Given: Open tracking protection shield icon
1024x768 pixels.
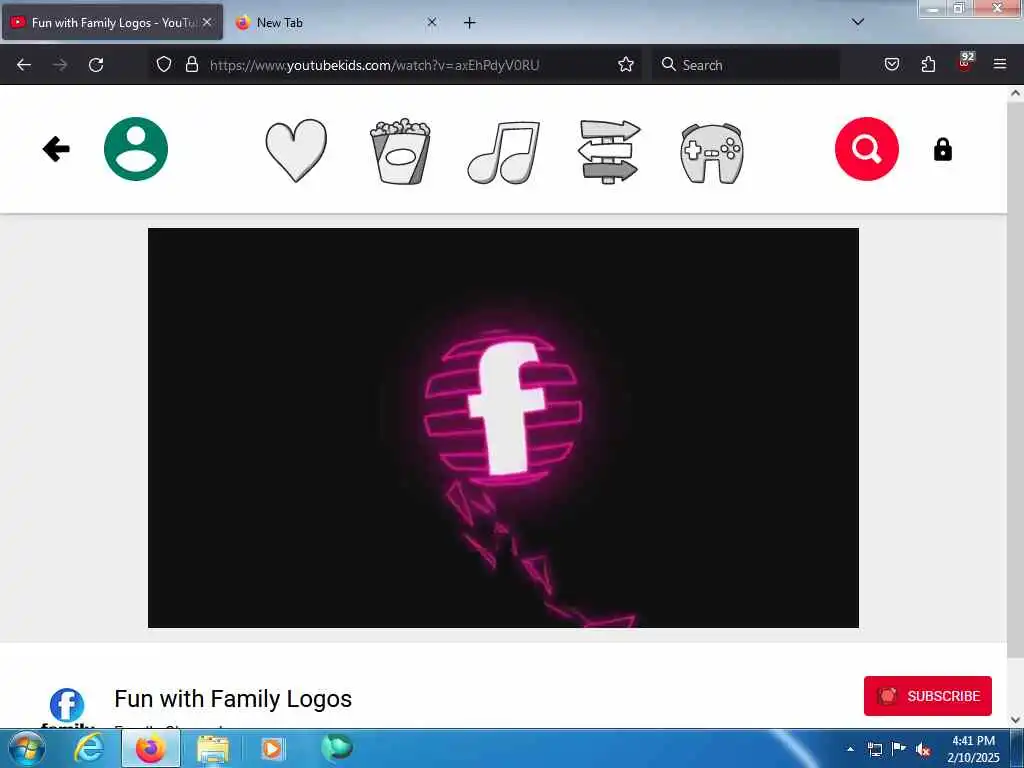Looking at the screenshot, I should (164, 65).
